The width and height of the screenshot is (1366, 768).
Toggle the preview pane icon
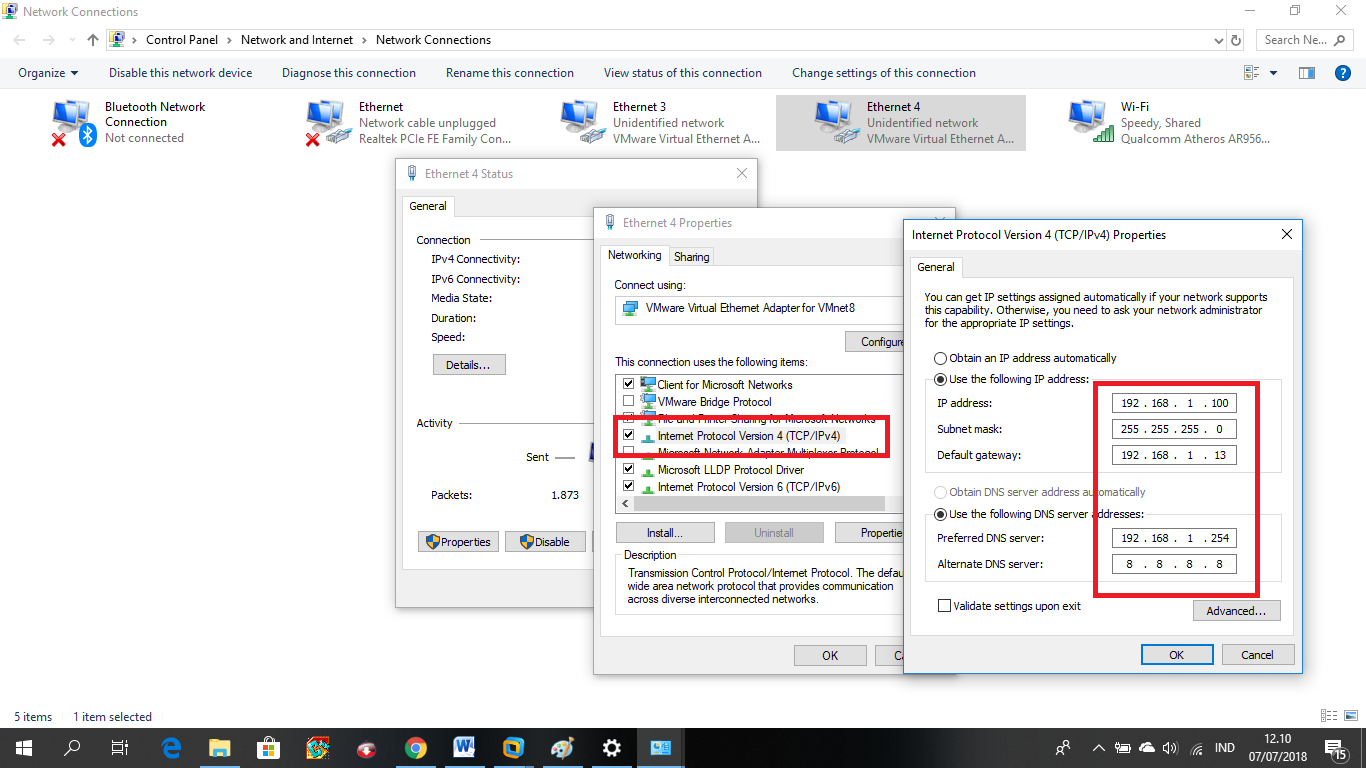click(1306, 73)
